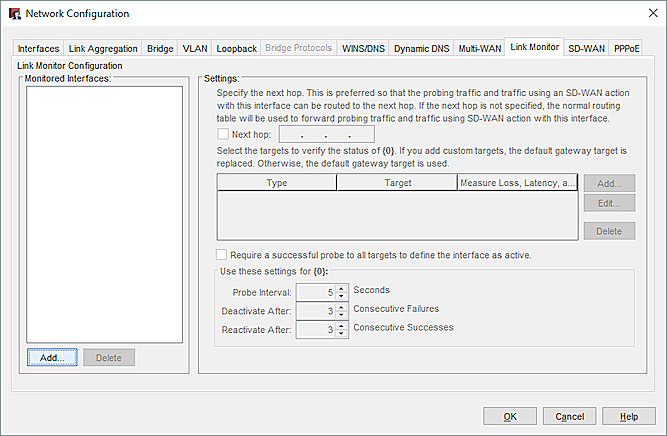Enable the Next hop checkbox
667x436 pixels.
click(x=222, y=134)
